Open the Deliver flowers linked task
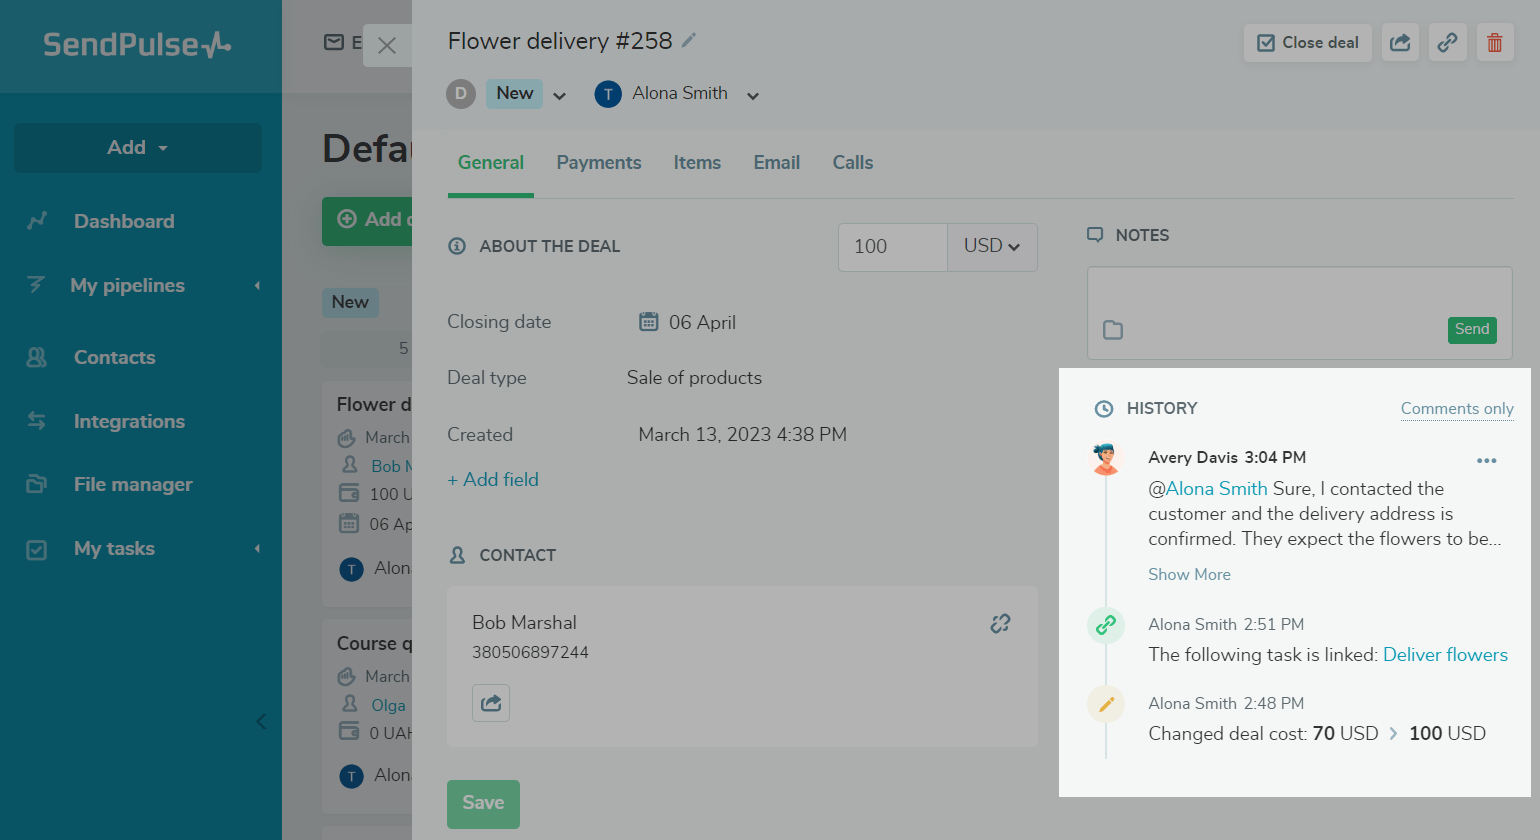Screen dimensions: 1540x840 click(1445, 655)
